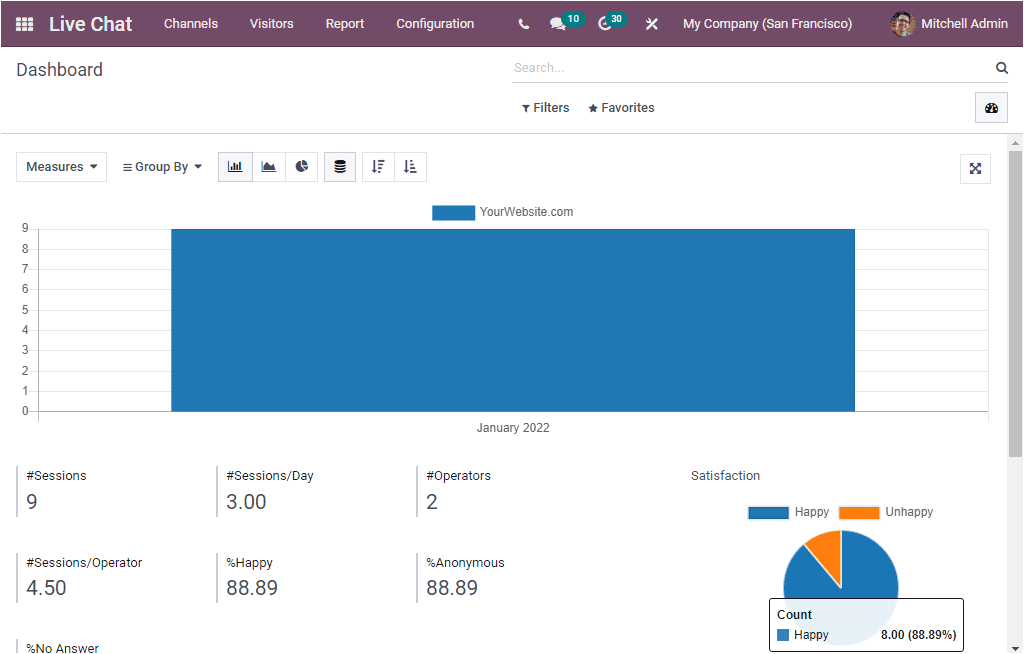The height and width of the screenshot is (654, 1024).
Task: Click the dashboard view switcher icon
Action: 991,107
